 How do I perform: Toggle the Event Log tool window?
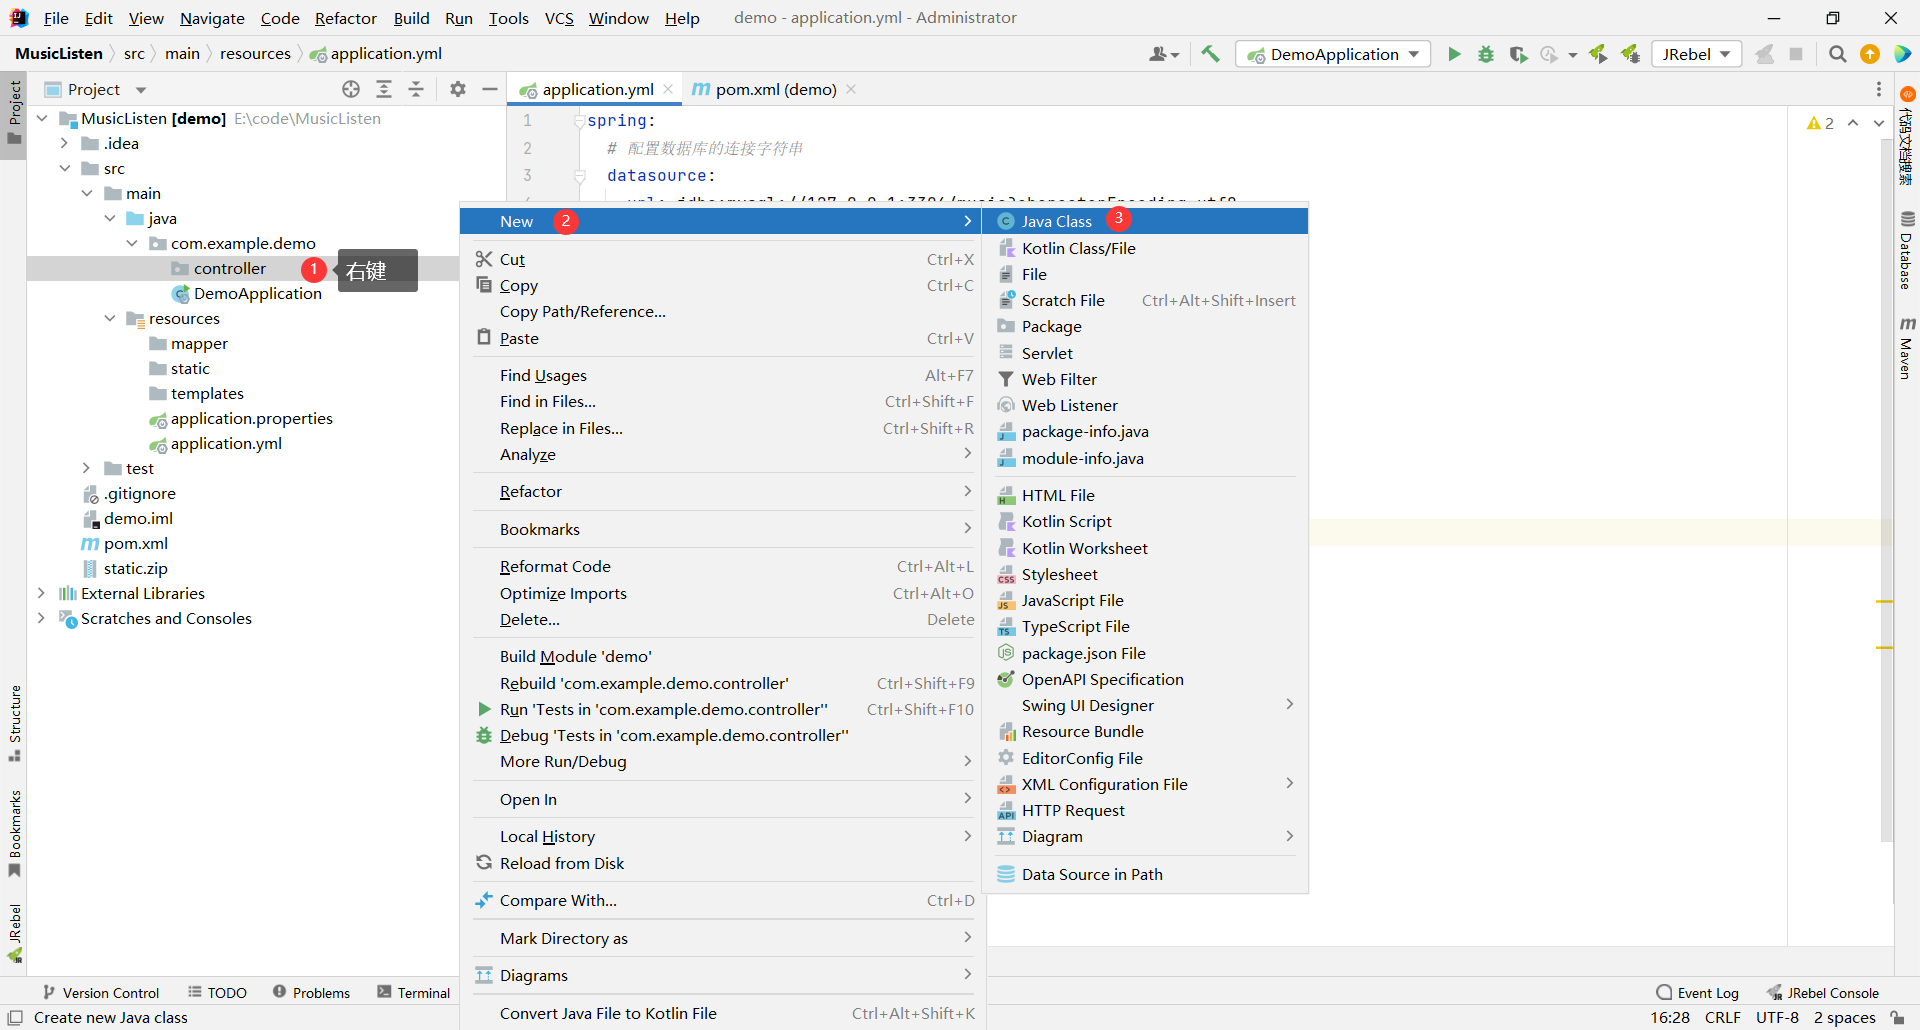click(1698, 993)
